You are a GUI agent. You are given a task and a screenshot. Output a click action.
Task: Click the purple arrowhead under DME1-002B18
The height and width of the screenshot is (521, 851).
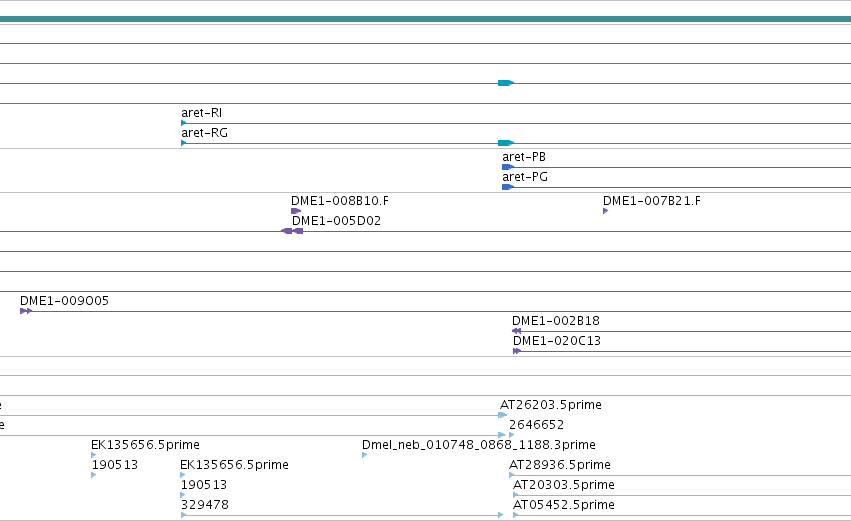click(516, 331)
